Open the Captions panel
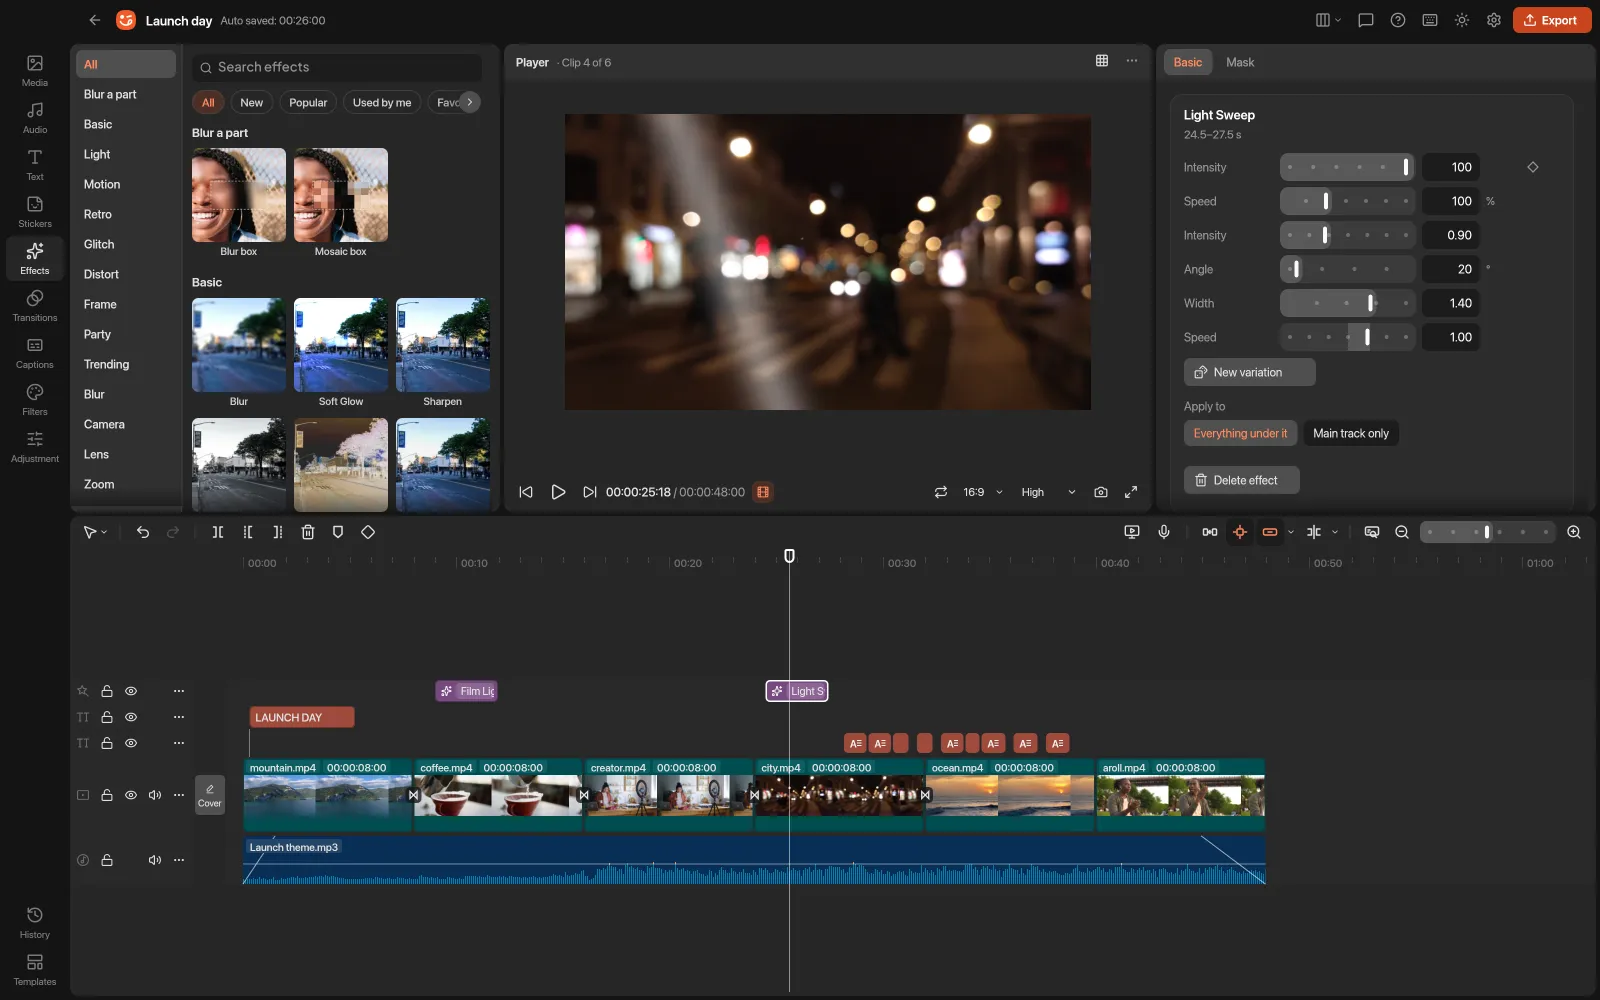 [x=35, y=352]
